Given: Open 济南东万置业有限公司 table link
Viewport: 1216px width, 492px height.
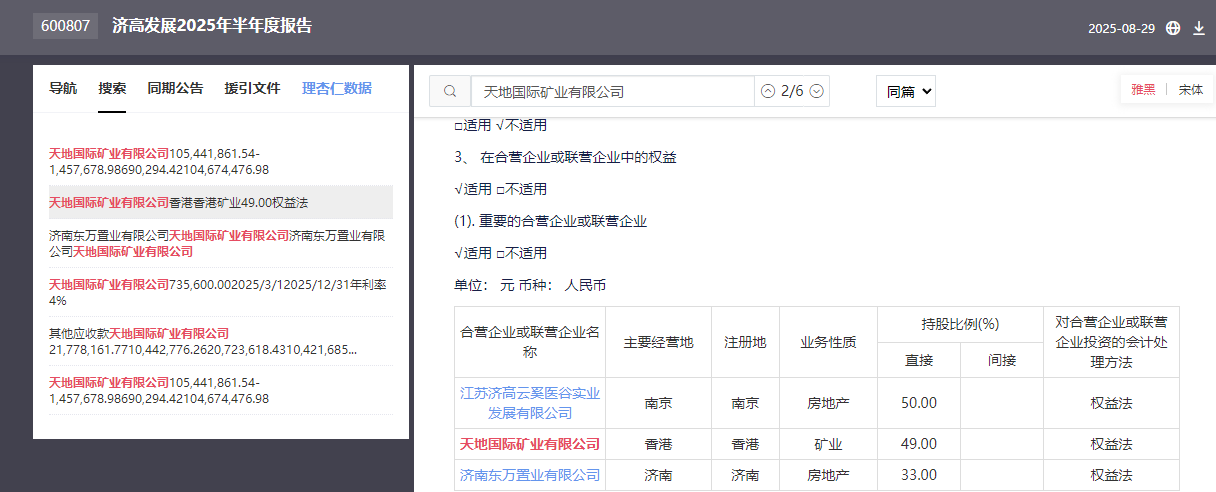Looking at the screenshot, I should pyautogui.click(x=530, y=475).
